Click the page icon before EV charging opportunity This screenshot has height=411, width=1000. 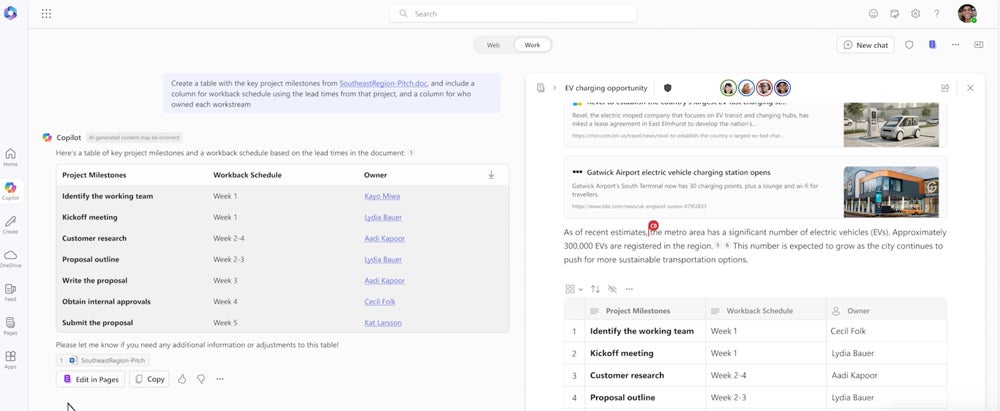coord(541,88)
